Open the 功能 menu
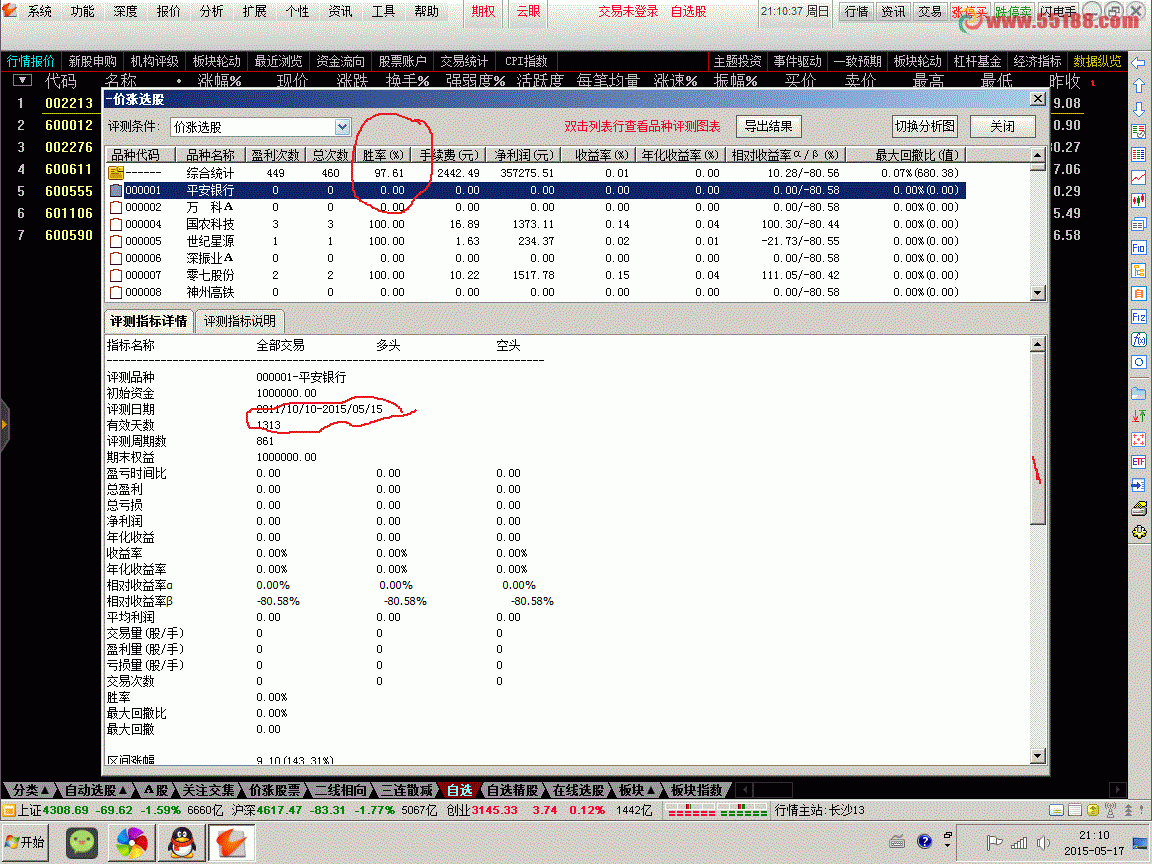This screenshot has width=1152, height=864. (82, 12)
